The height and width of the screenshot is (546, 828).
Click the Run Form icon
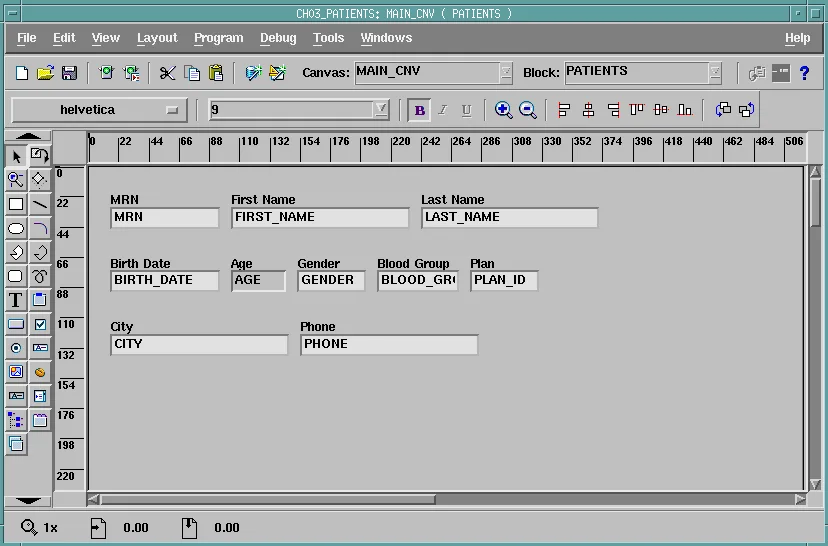point(107,73)
